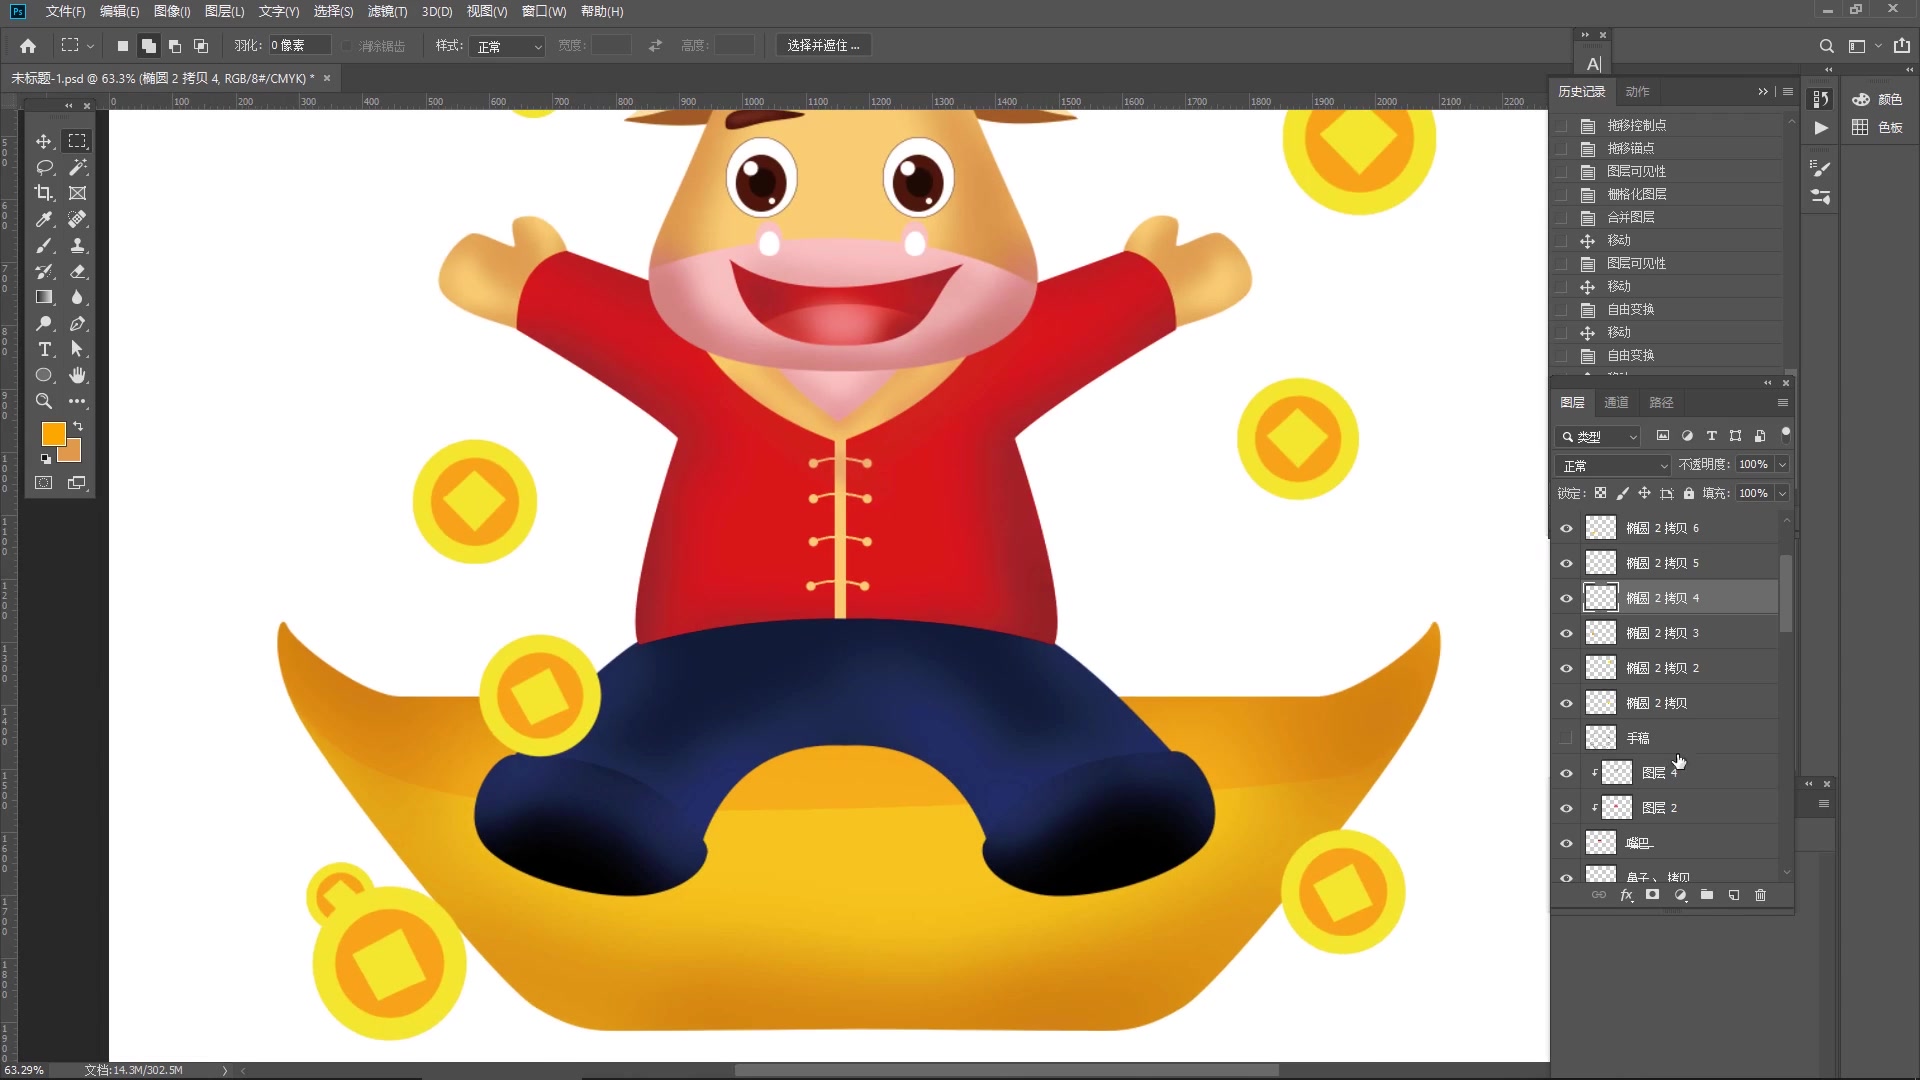Select the Magic Wand tool
This screenshot has width=1920, height=1080.
(x=77, y=167)
